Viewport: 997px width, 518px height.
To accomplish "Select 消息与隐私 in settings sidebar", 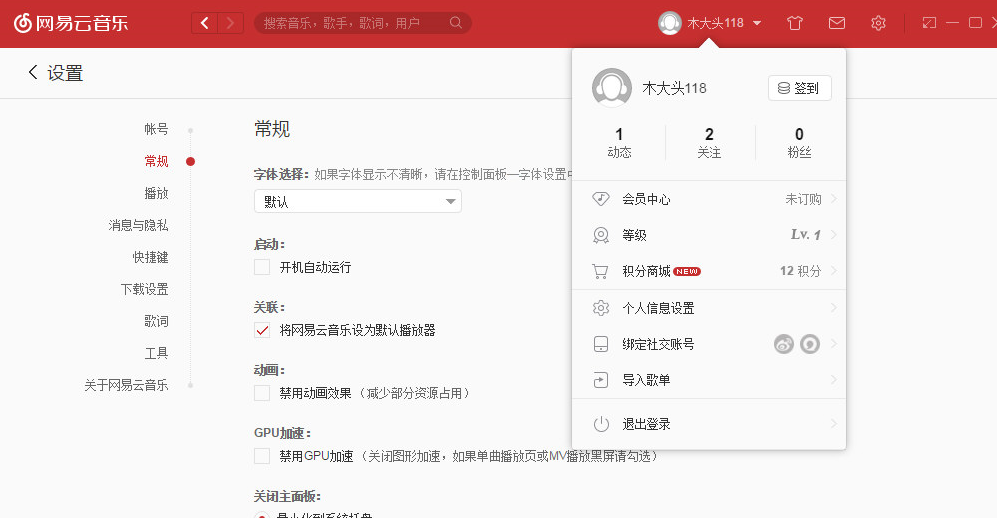I will pyautogui.click(x=139, y=225).
